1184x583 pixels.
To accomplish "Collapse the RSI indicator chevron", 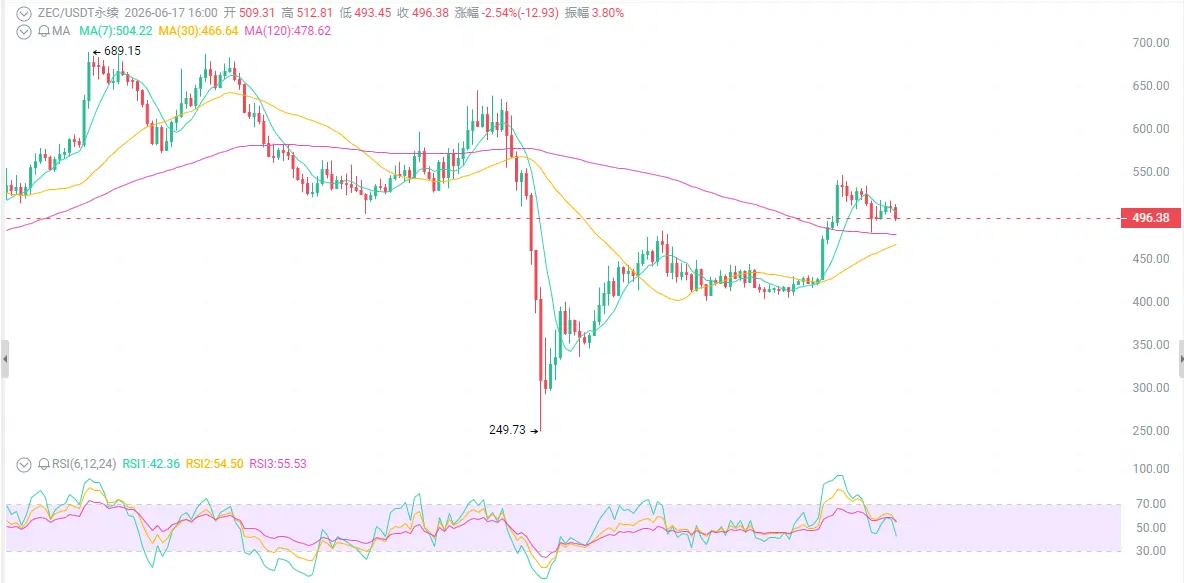I will pos(24,464).
